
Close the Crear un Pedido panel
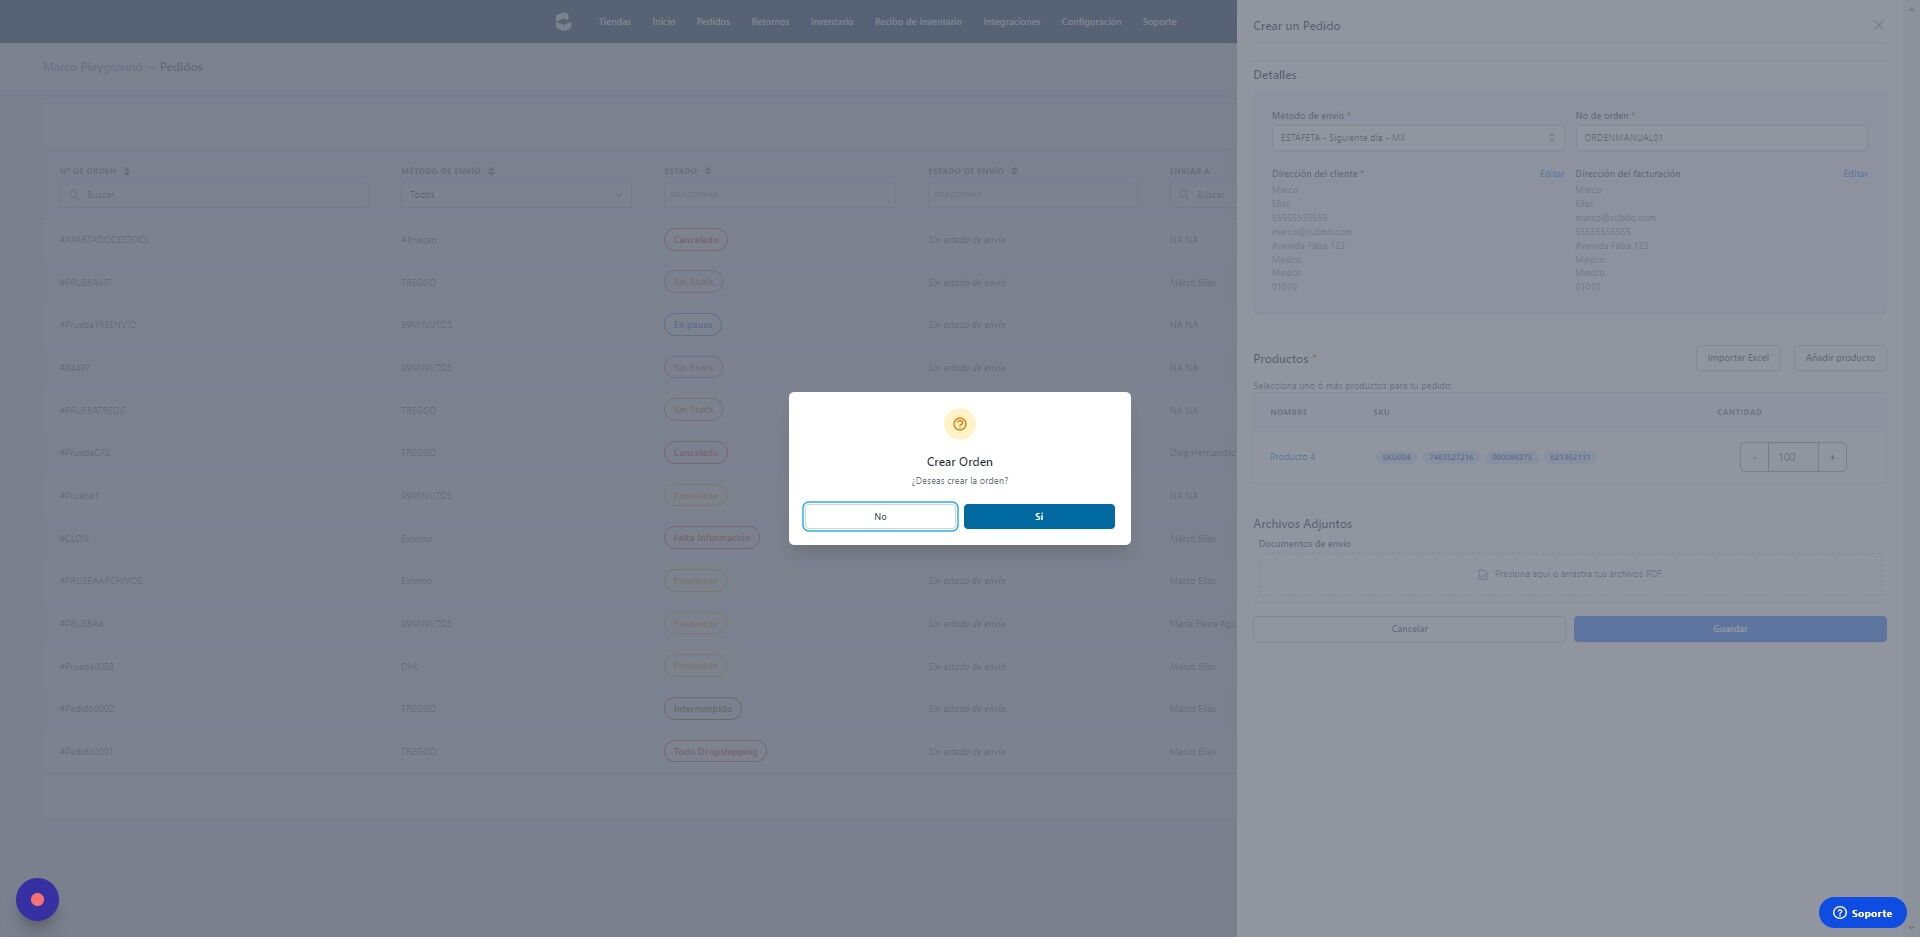click(x=1879, y=25)
